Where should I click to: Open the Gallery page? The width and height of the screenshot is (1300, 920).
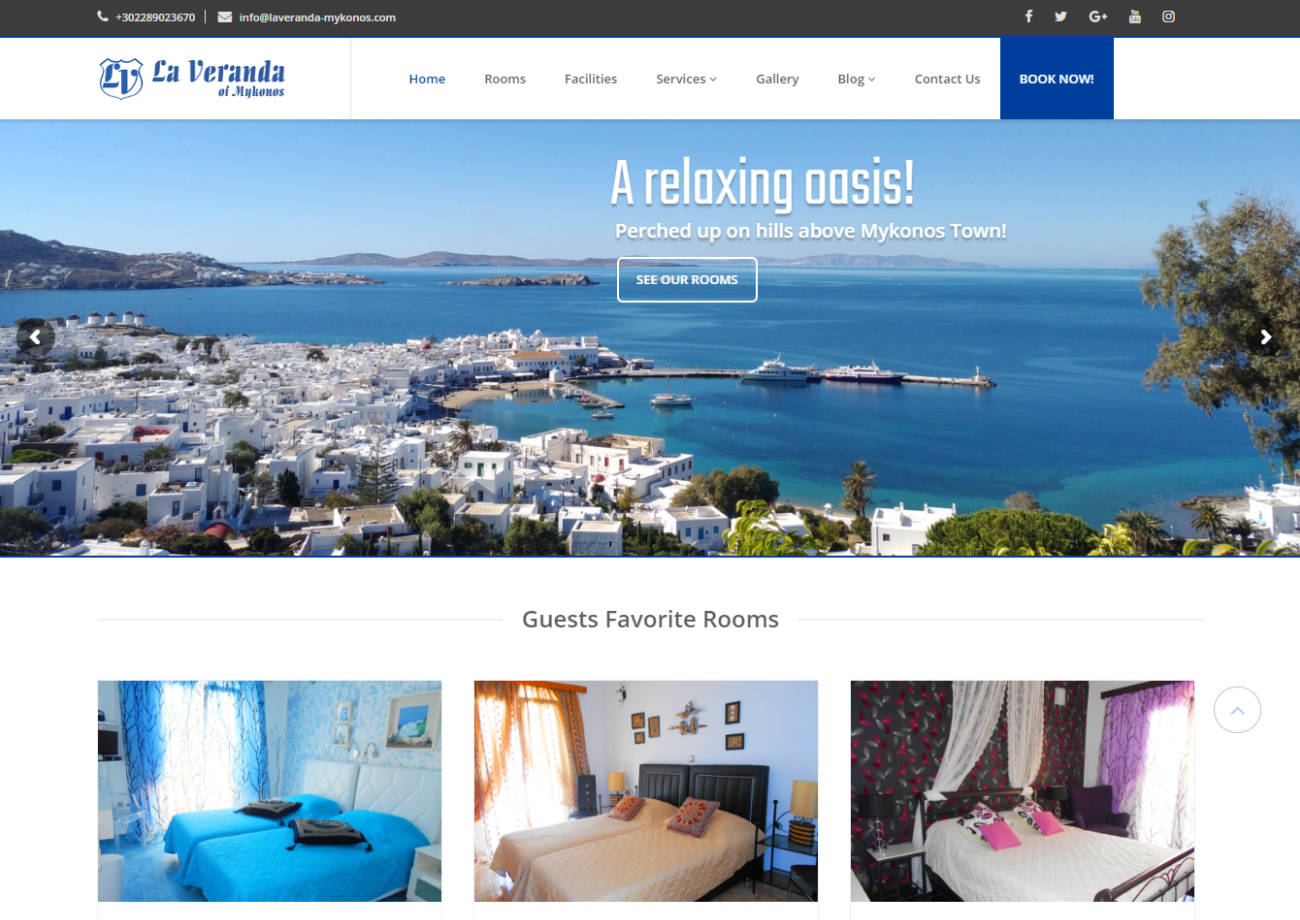[777, 79]
